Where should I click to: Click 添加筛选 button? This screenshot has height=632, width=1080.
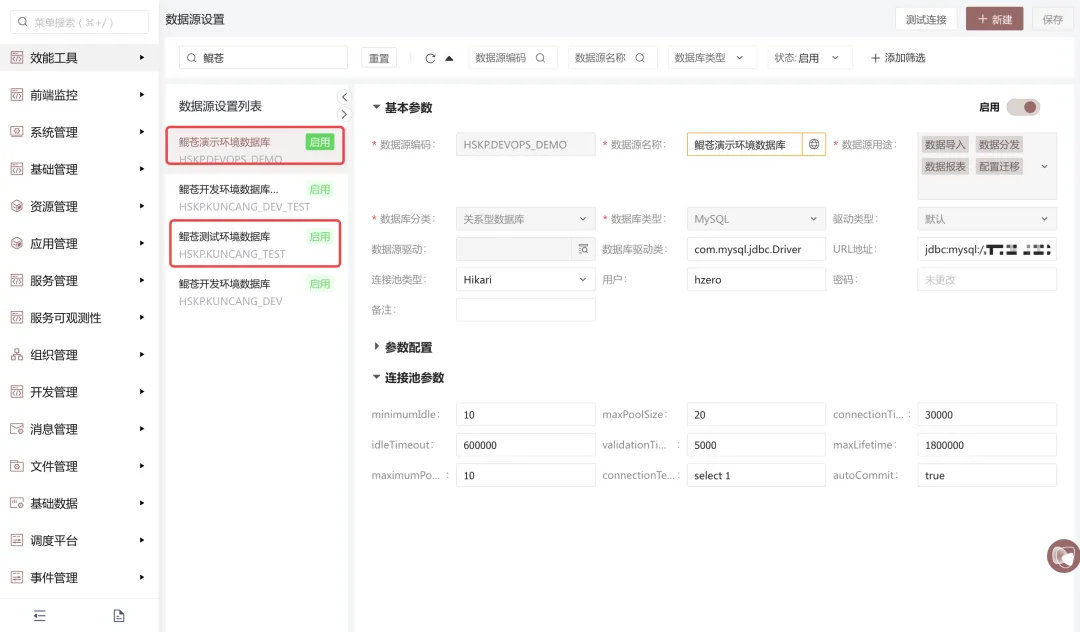pos(897,58)
